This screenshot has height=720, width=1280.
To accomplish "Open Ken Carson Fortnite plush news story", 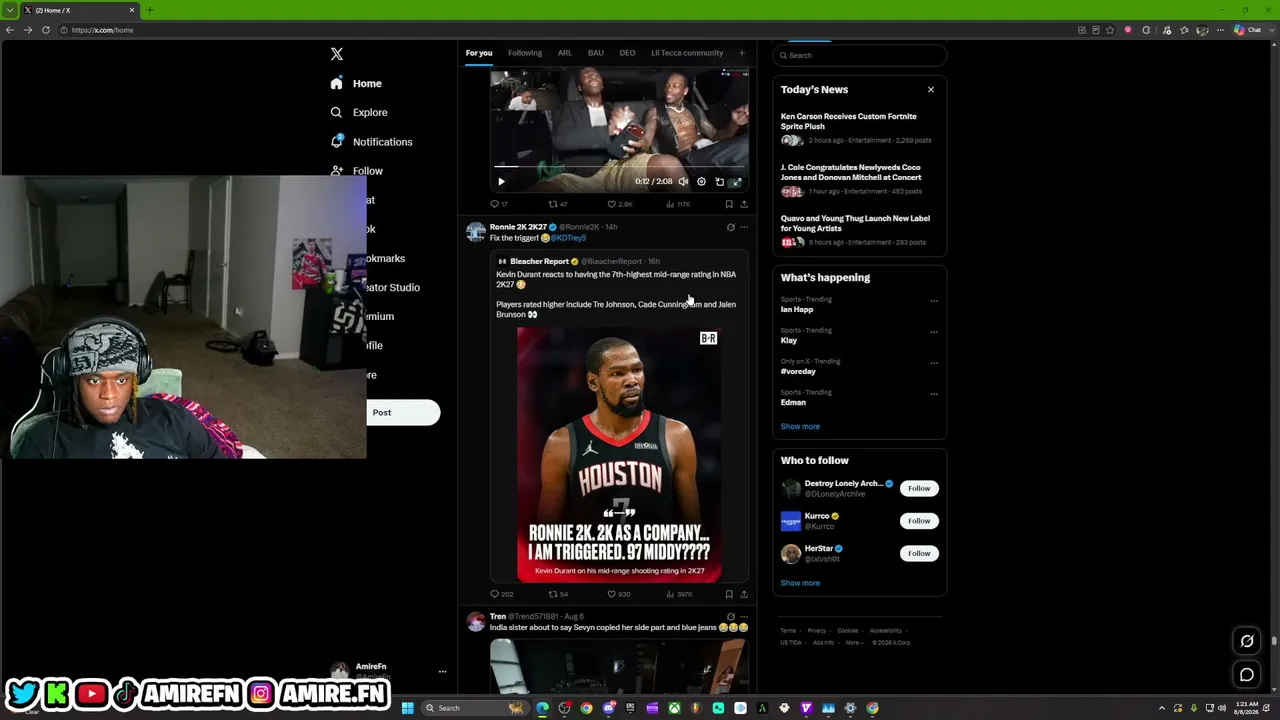I will [x=859, y=130].
